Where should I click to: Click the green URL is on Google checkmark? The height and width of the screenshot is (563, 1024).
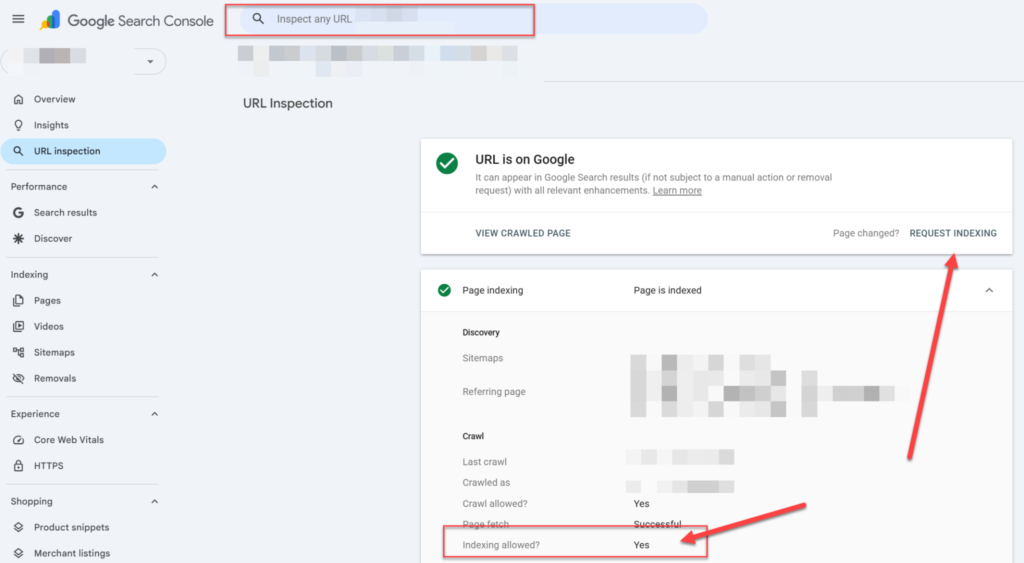pos(447,163)
